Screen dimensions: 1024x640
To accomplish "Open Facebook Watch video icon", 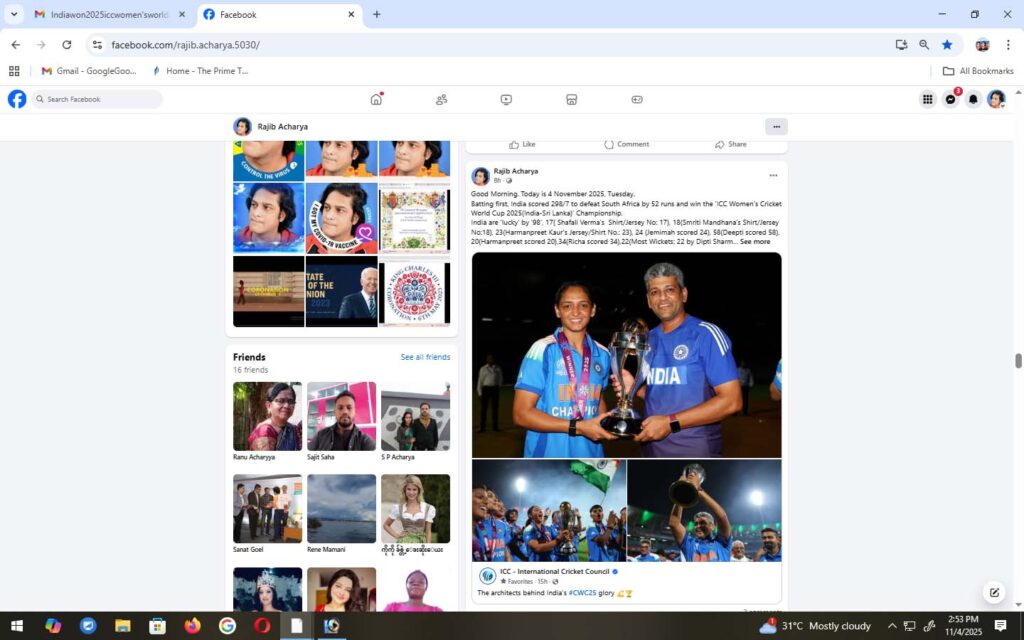I will [506, 99].
